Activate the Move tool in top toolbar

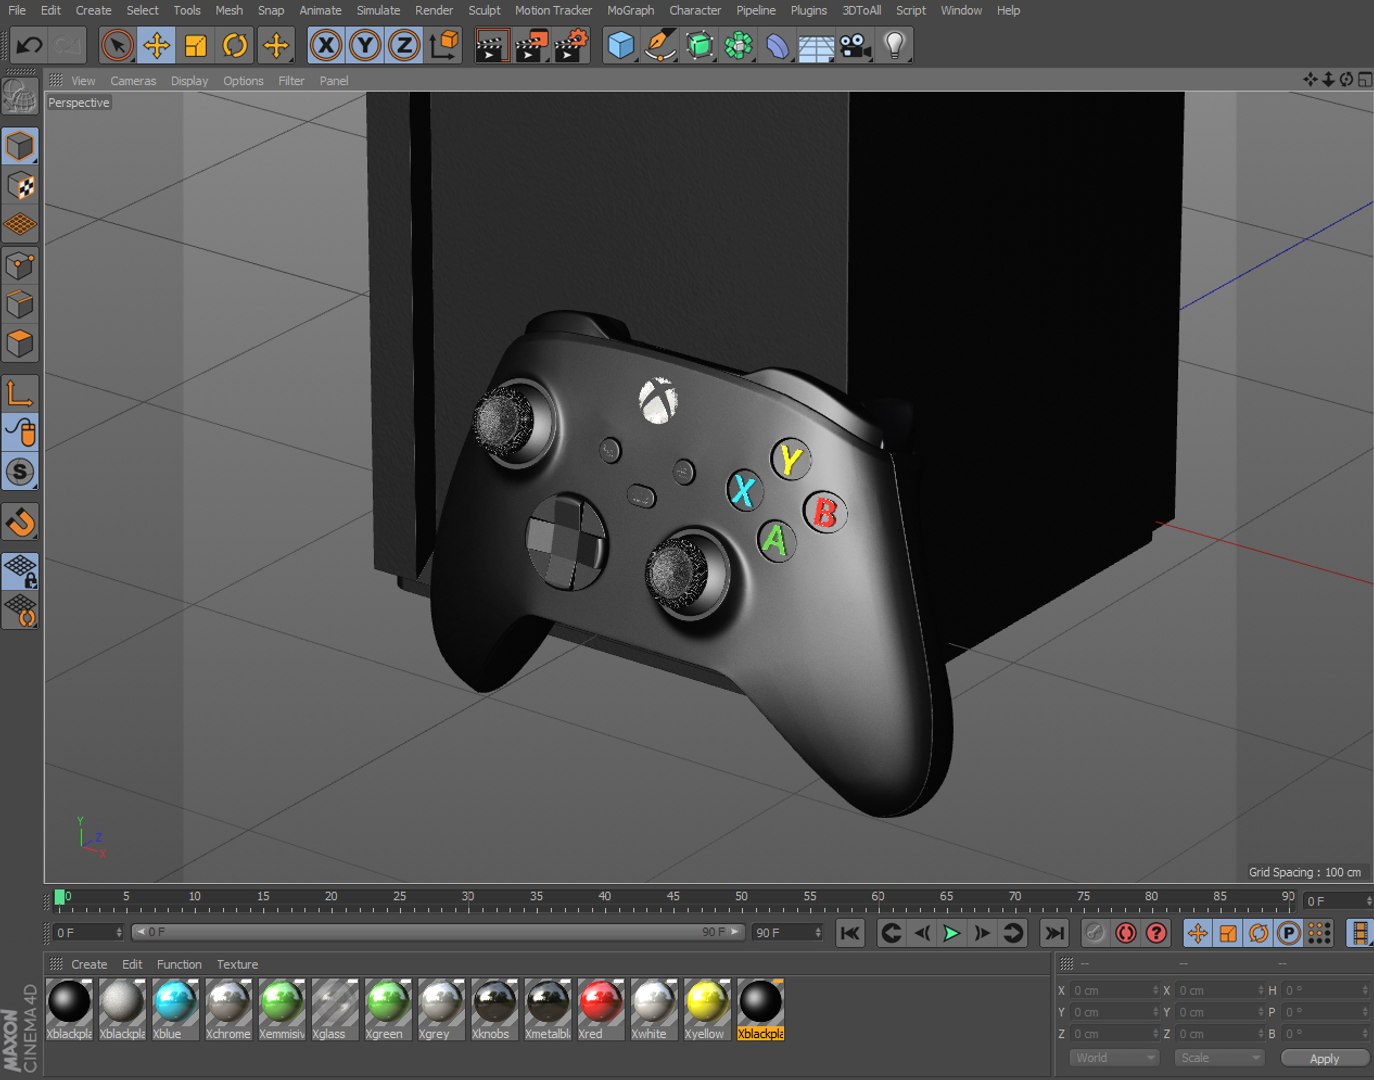coord(156,45)
